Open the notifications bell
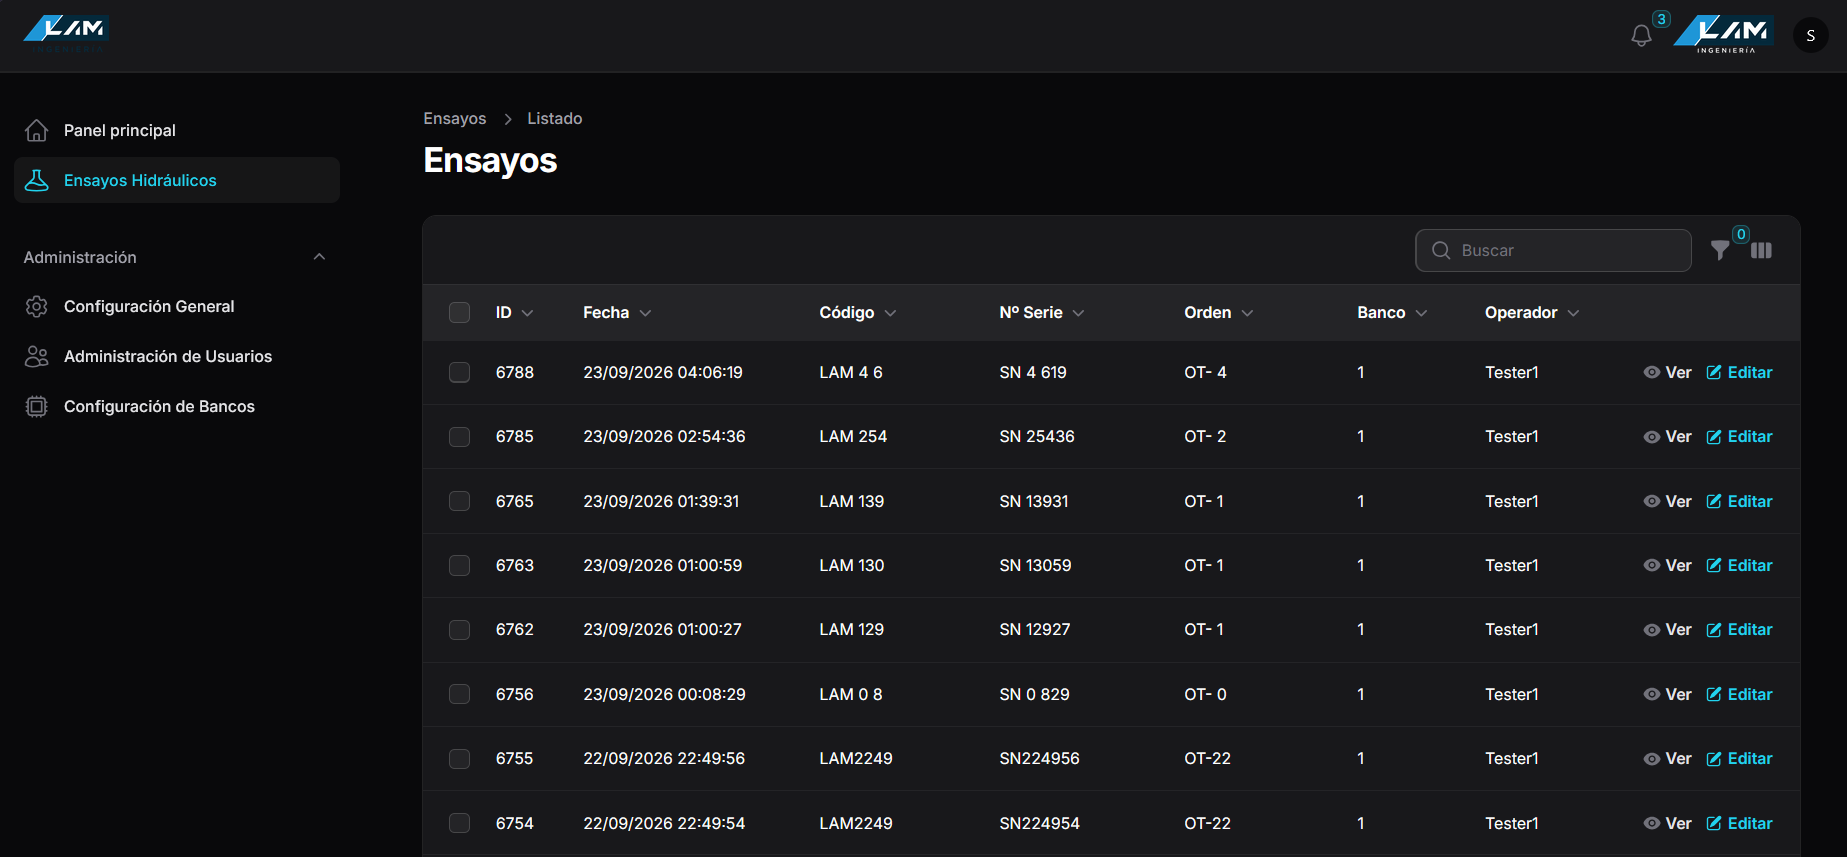The image size is (1847, 857). (x=1641, y=36)
